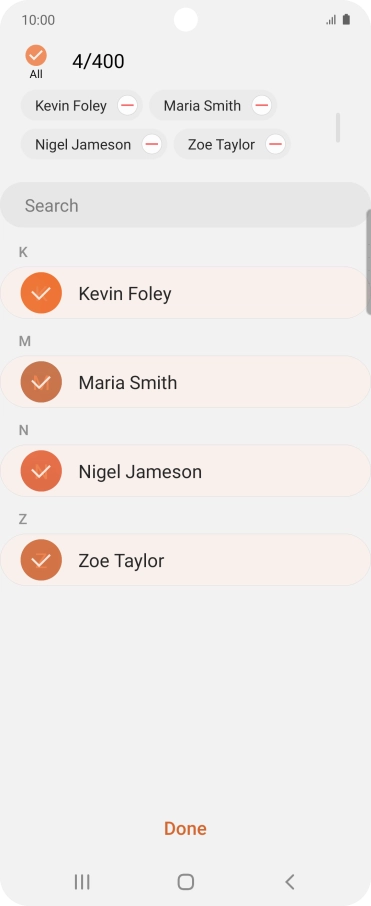Click the contact list fast-scroll handle
Image resolution: width=371 pixels, height=906 pixels.
[x=369, y=262]
